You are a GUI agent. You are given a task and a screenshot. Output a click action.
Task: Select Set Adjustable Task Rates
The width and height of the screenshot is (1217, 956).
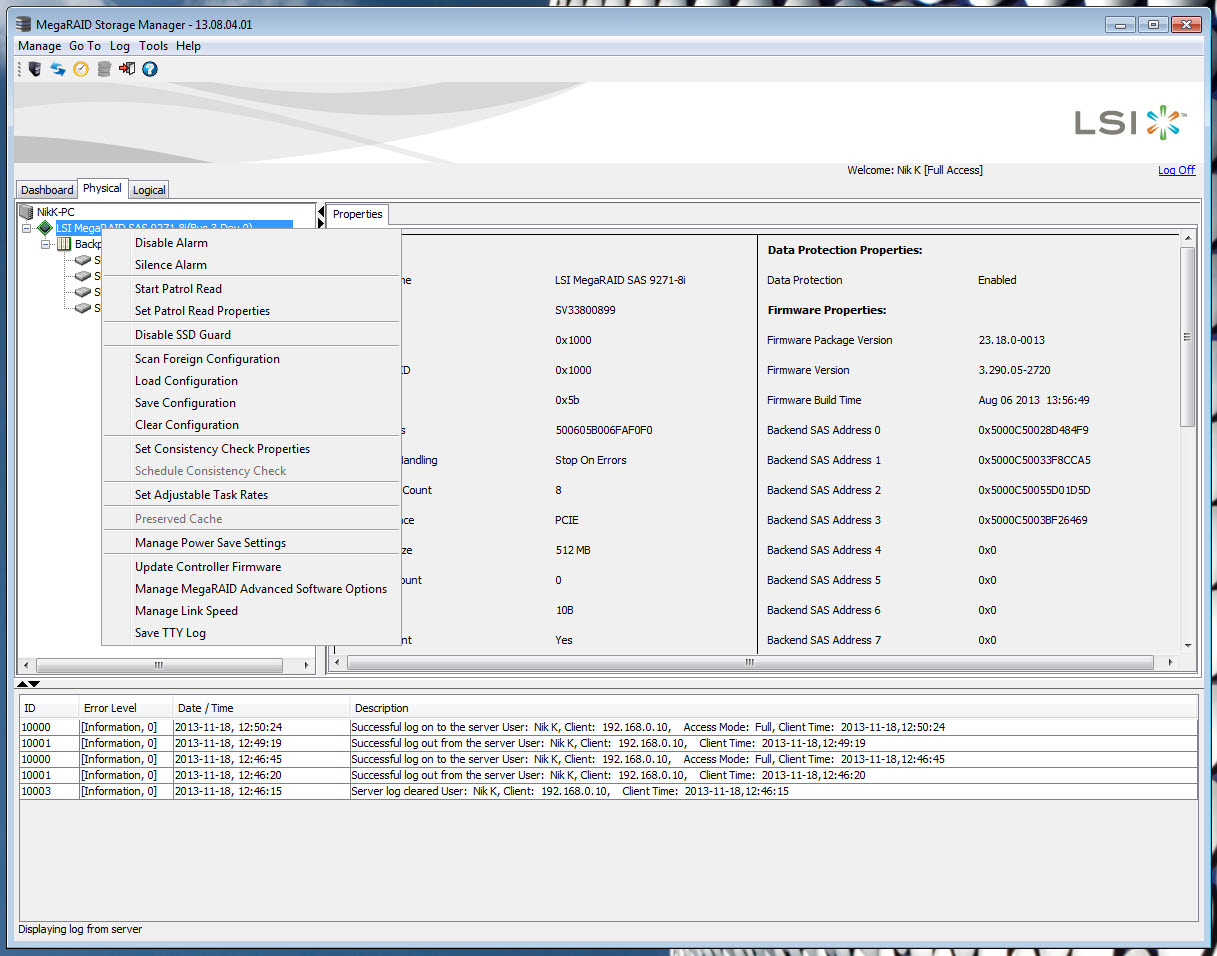[201, 495]
